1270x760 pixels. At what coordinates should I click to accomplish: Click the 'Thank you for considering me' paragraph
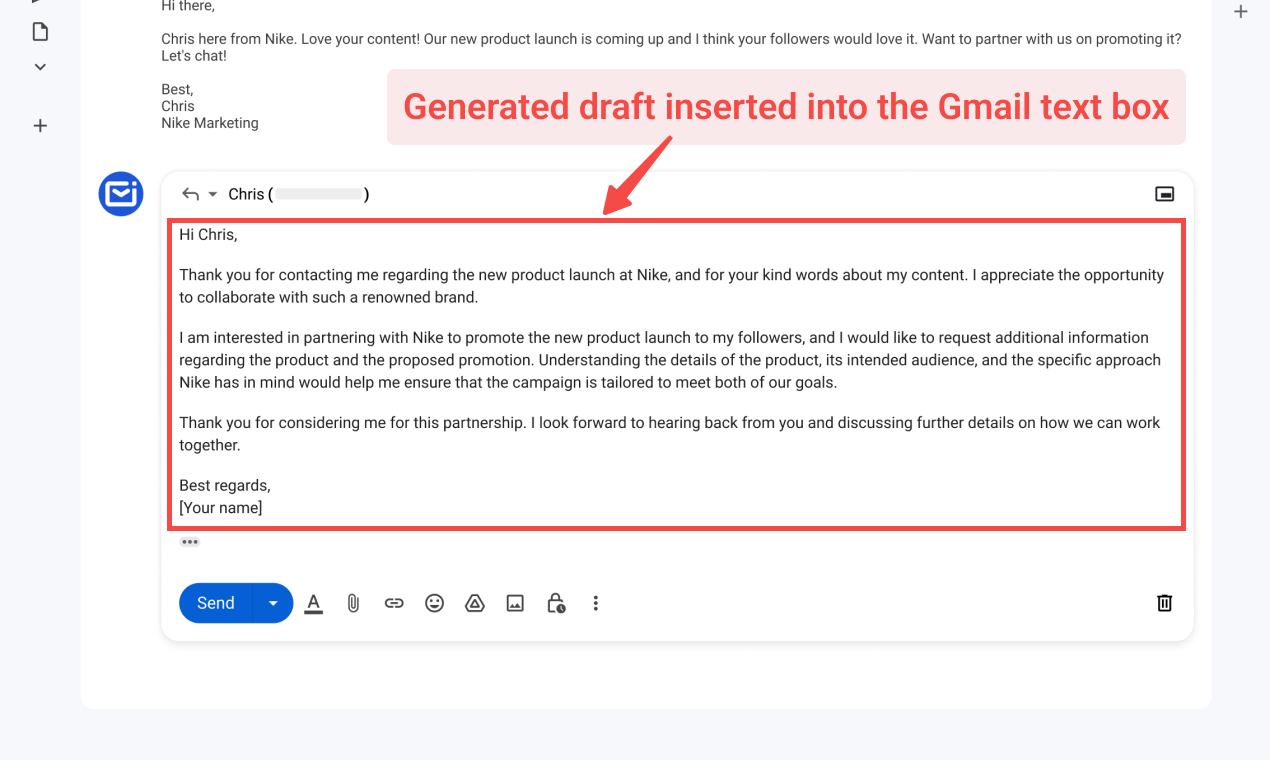pyautogui.click(x=670, y=434)
